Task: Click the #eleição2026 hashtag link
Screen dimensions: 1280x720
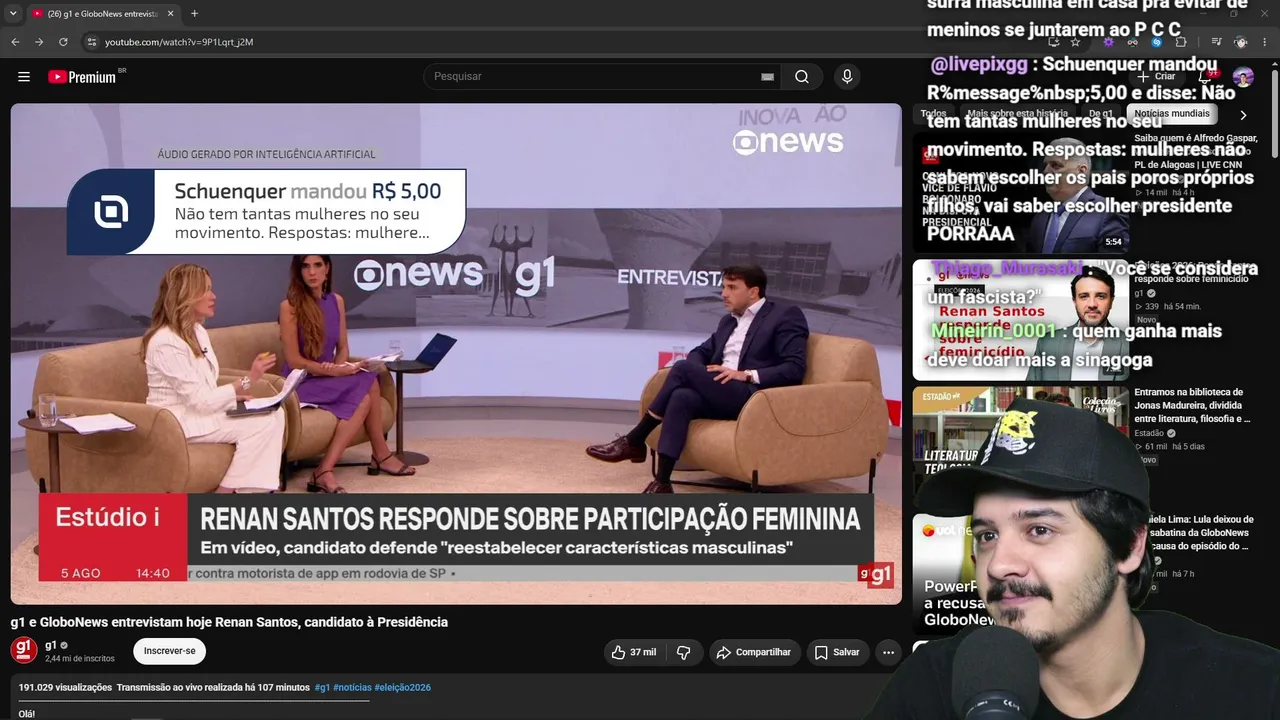Action: point(403,688)
